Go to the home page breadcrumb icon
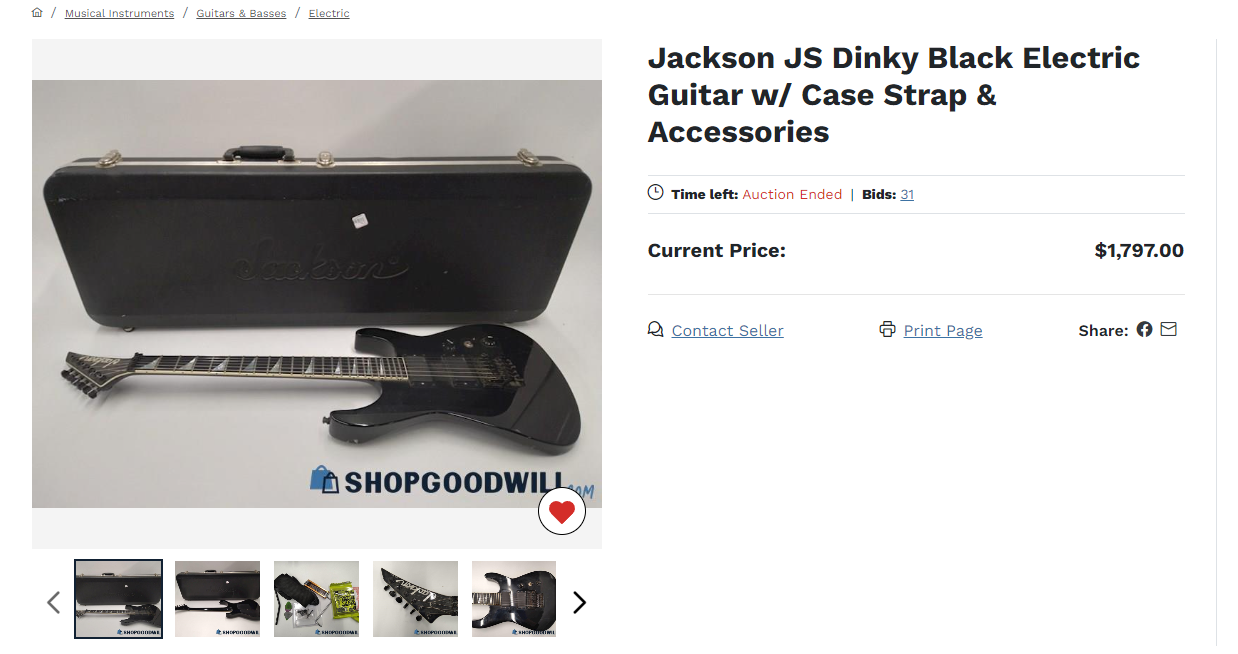 37,13
